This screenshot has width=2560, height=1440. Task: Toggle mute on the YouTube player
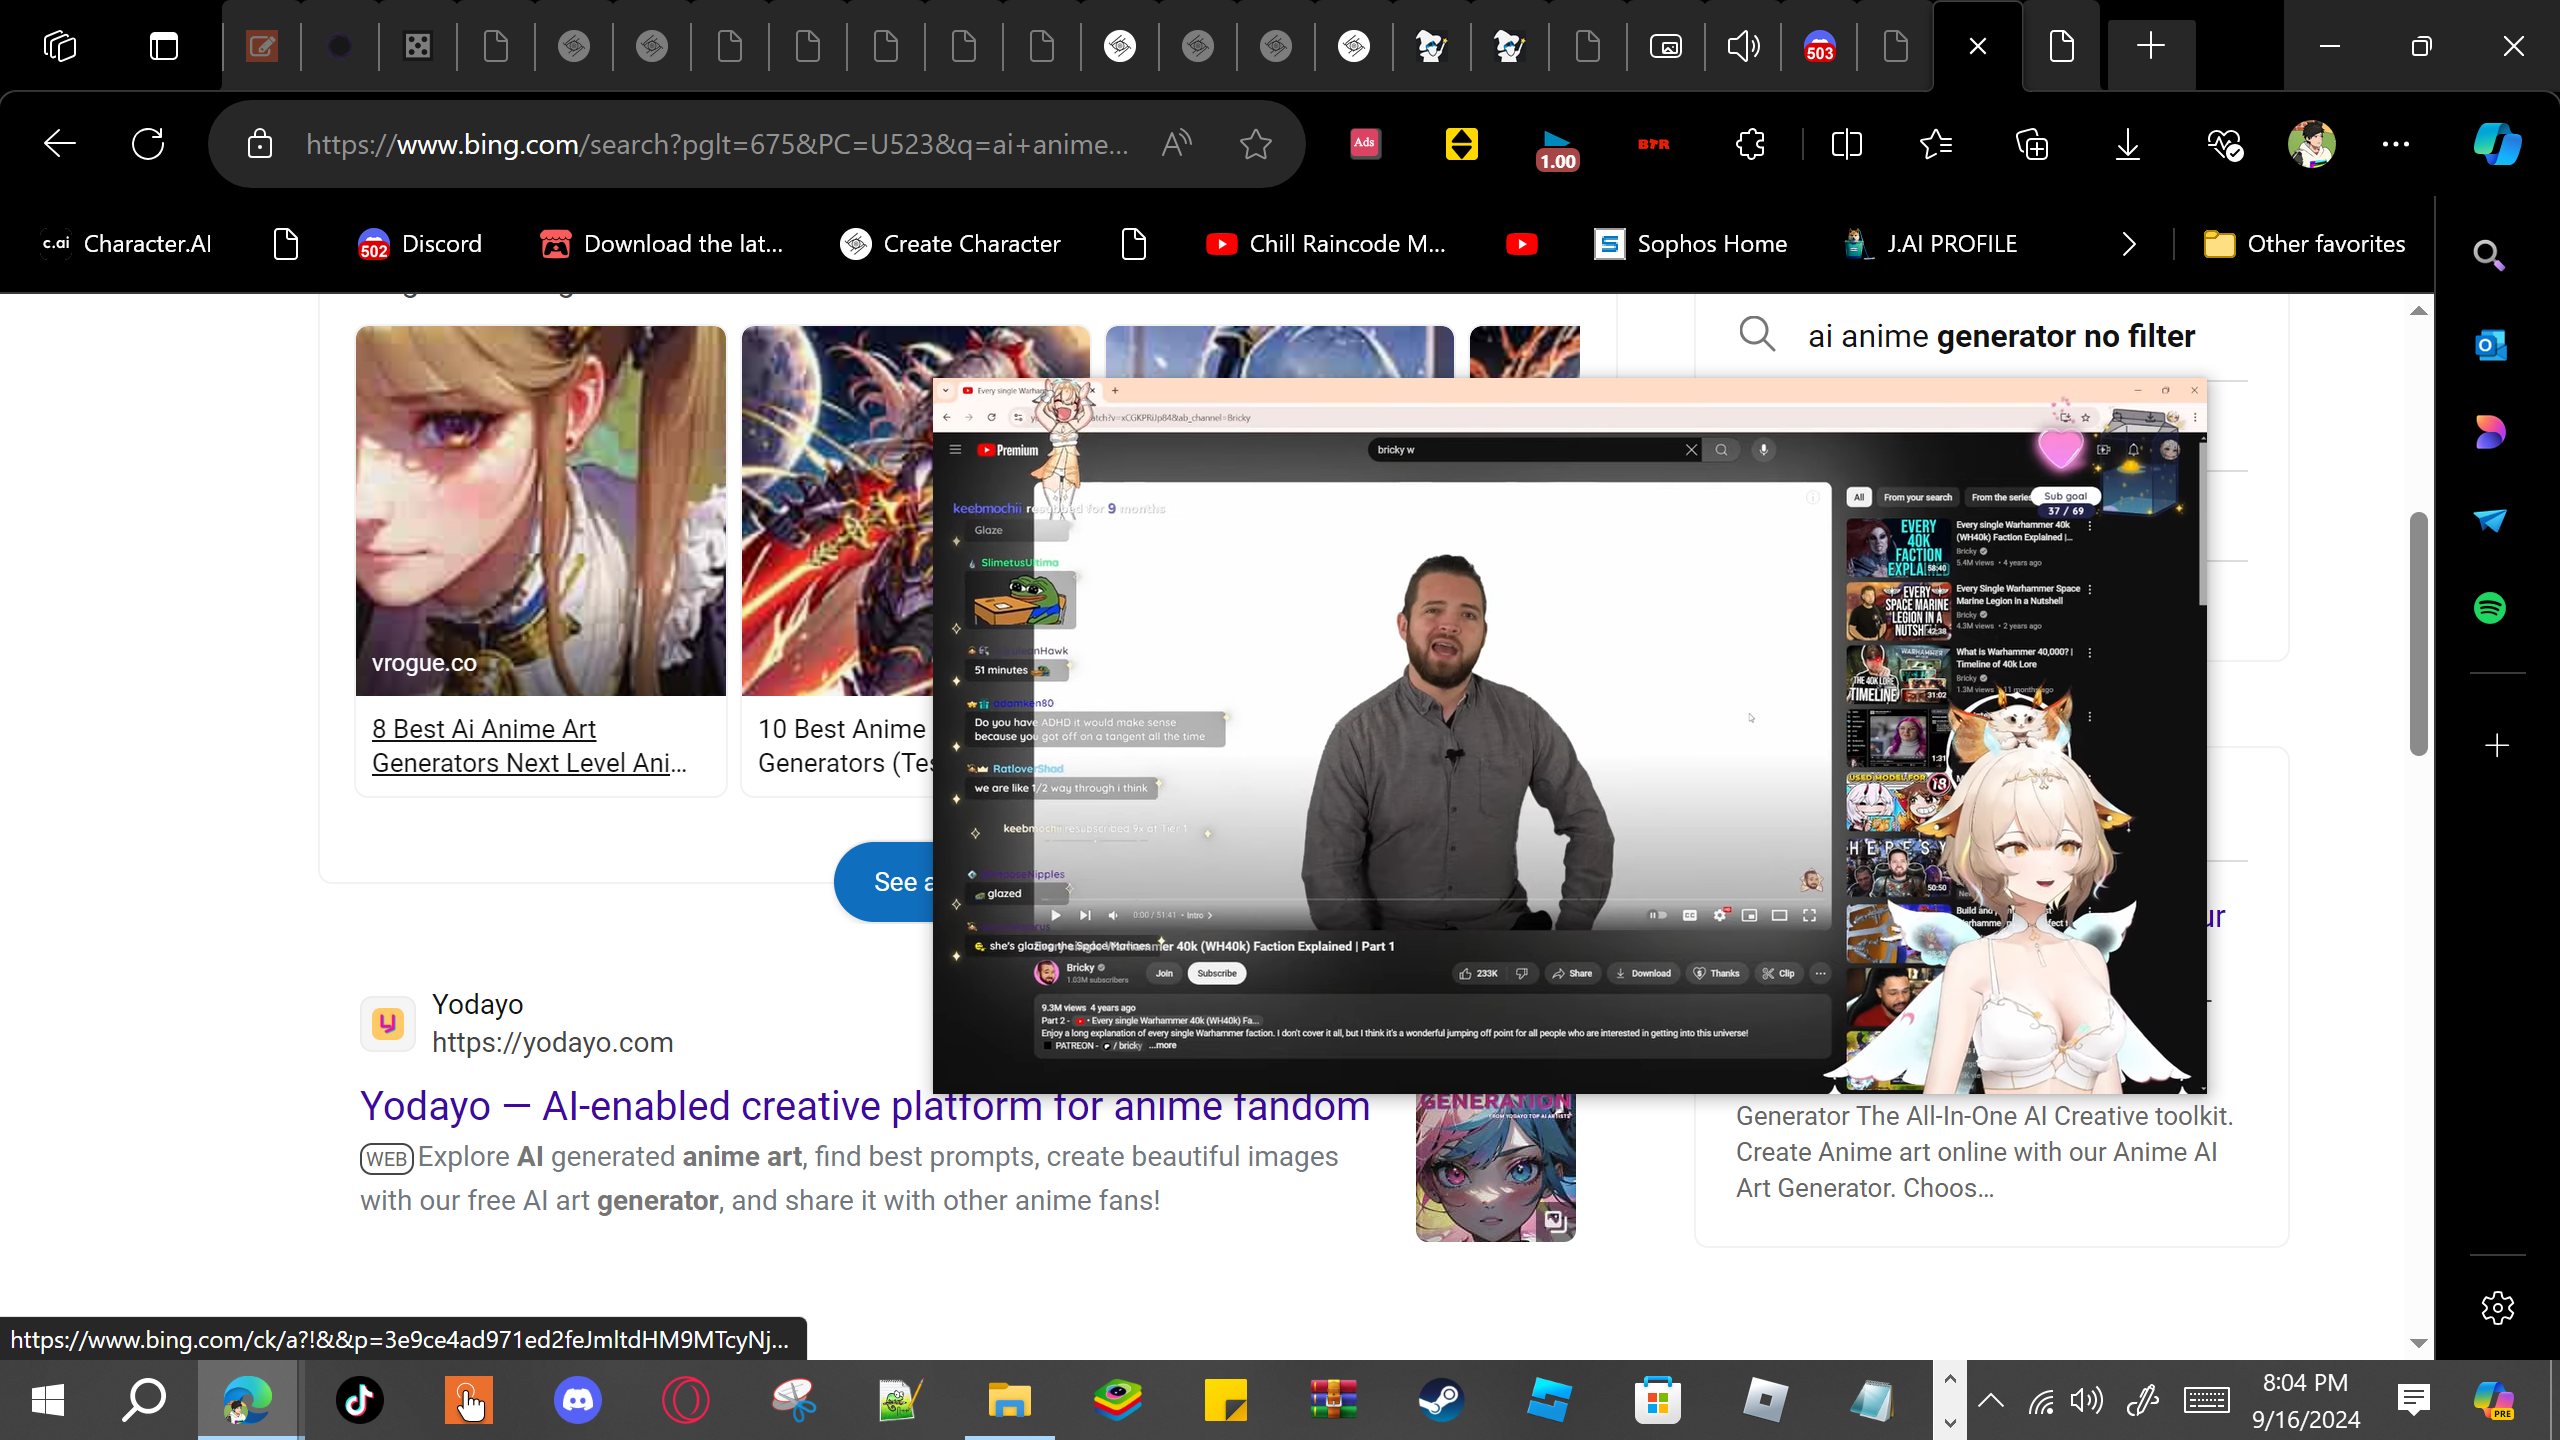(1113, 915)
